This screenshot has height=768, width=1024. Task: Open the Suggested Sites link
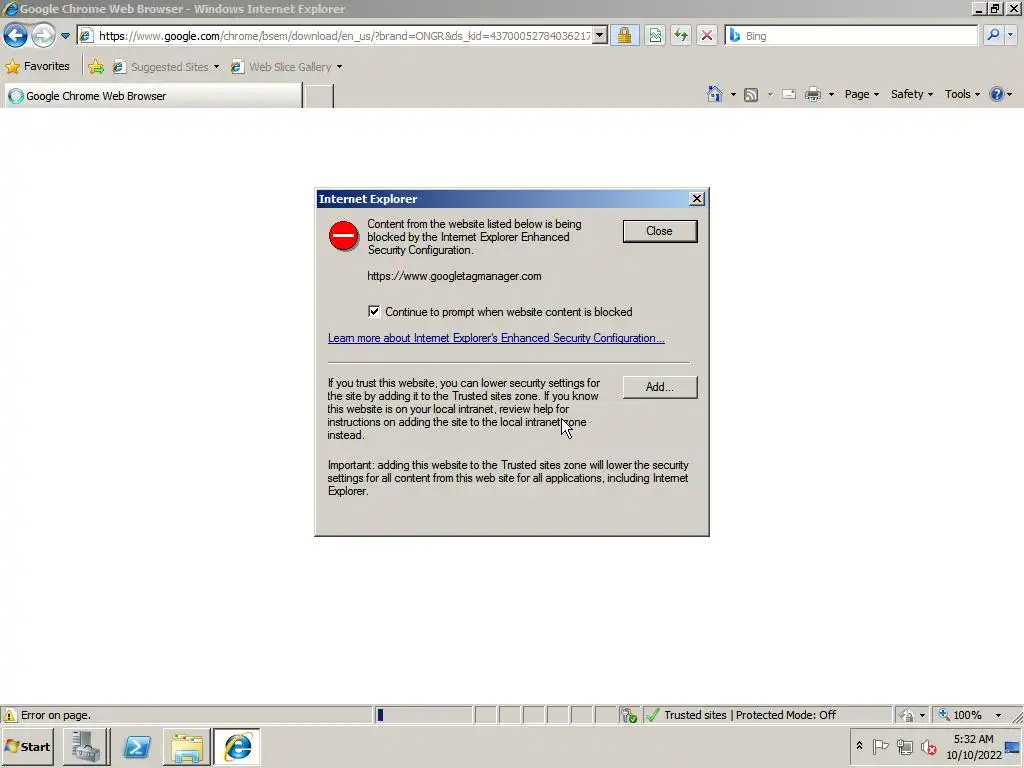click(165, 67)
